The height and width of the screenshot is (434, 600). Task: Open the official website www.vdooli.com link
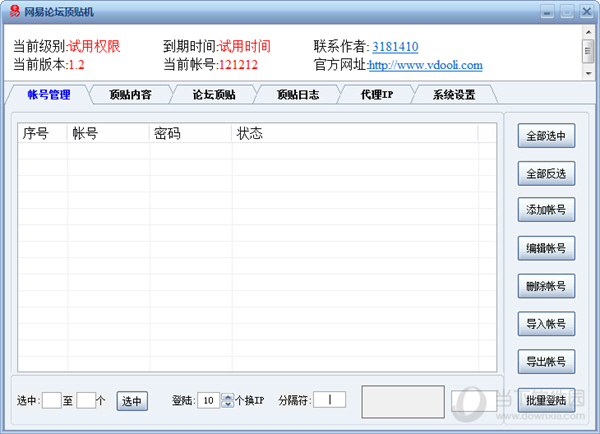[425, 66]
